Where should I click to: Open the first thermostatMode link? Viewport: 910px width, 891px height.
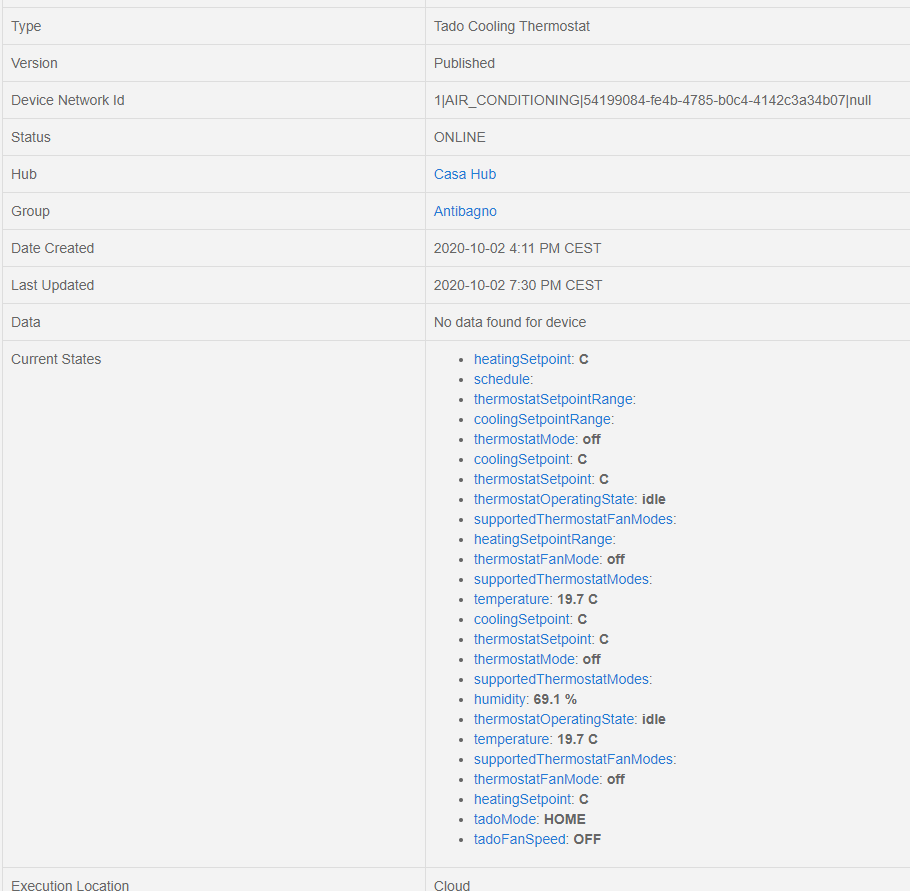click(x=524, y=439)
